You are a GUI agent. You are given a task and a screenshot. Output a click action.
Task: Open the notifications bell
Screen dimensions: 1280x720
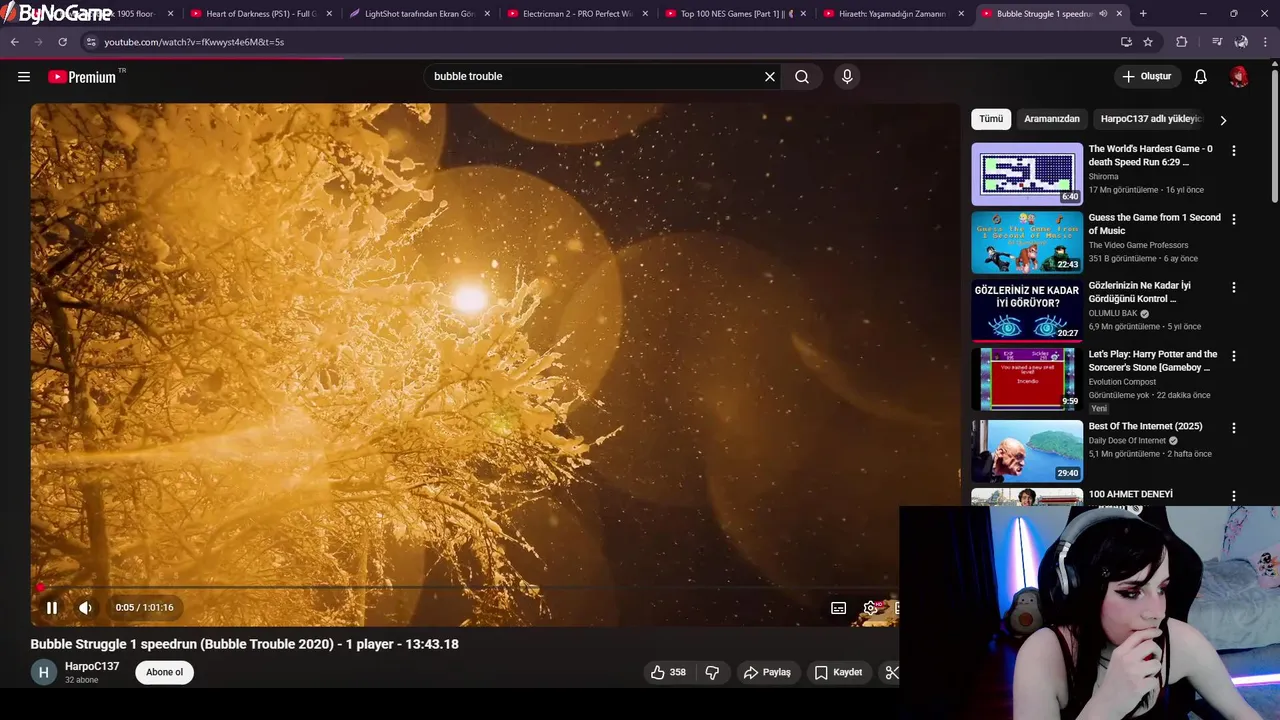click(1200, 76)
